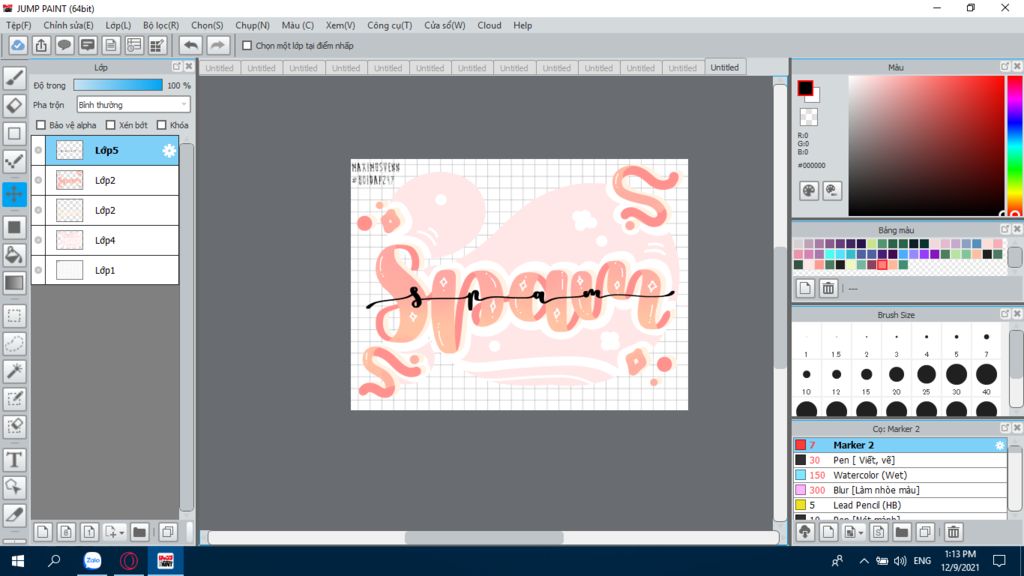
Task: Open Marker 2 brush settings gear
Action: [x=999, y=445]
